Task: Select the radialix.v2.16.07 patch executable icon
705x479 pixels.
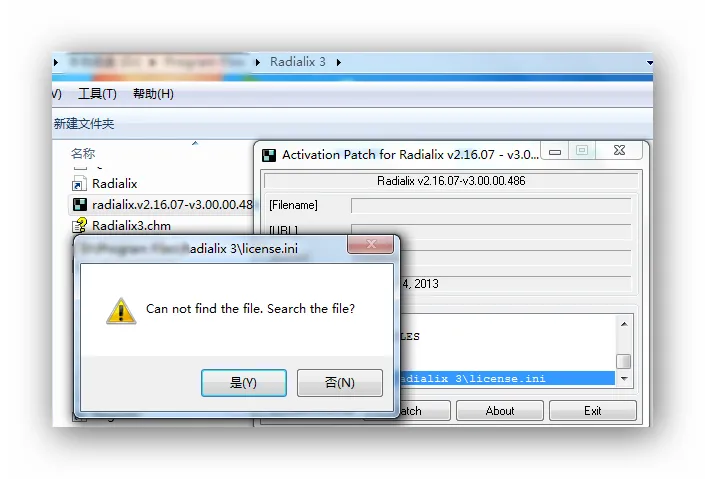Action: 80,205
